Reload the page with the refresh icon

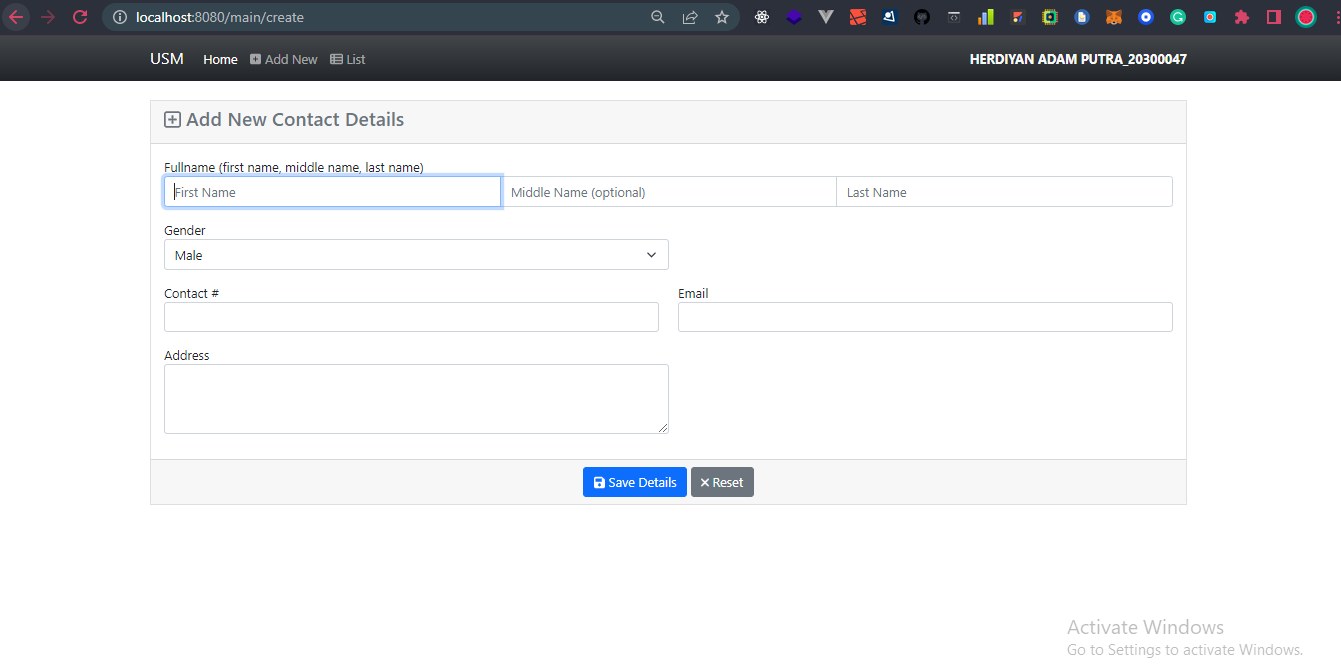(x=80, y=17)
